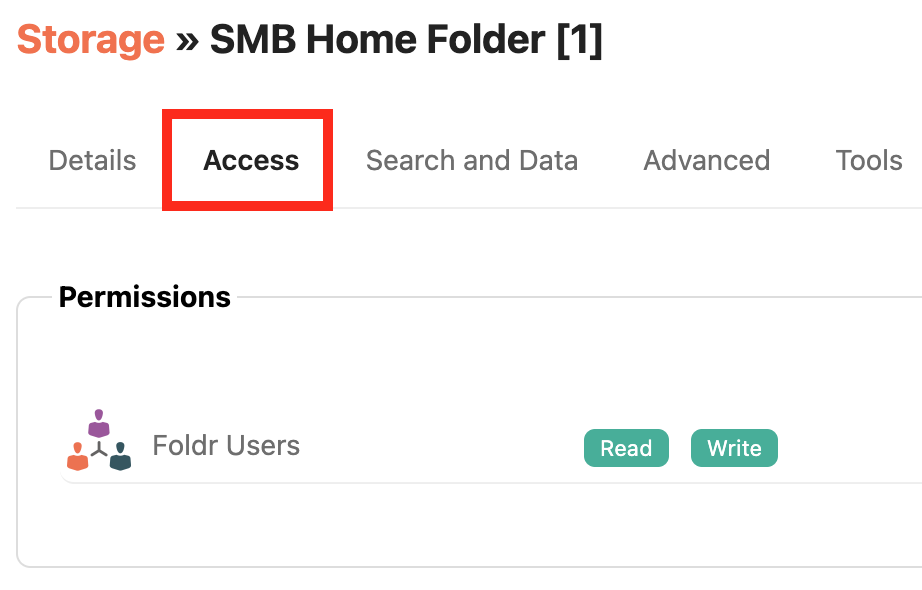Image resolution: width=922 pixels, height=590 pixels.
Task: Click the Foldr Users group icon
Action: [x=98, y=442]
